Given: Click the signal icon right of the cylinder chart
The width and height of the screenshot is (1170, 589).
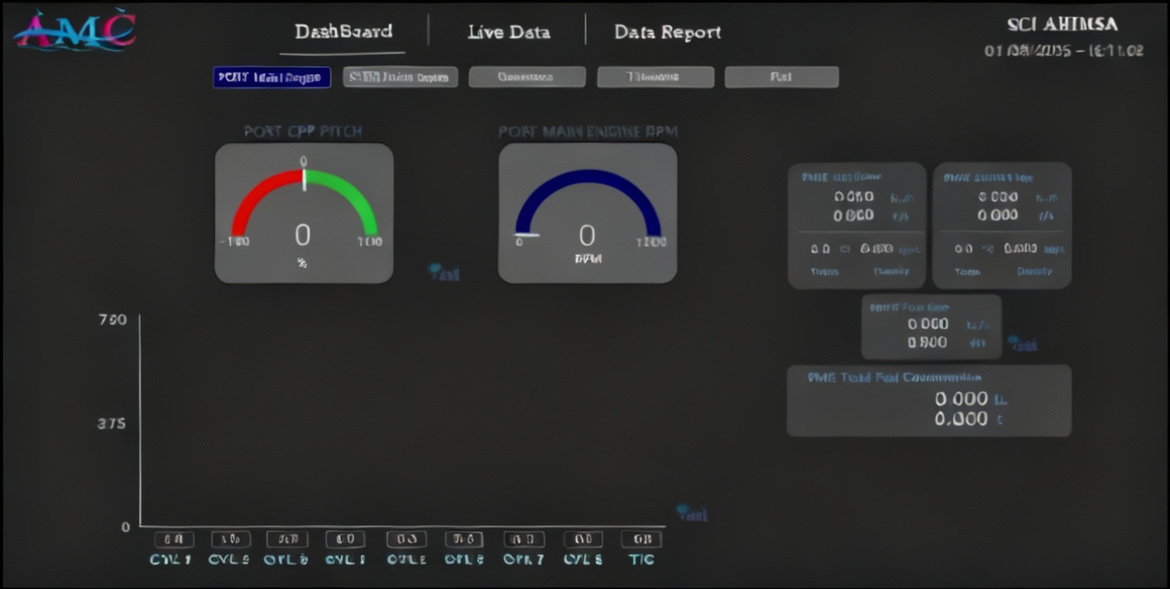Looking at the screenshot, I should tap(691, 514).
